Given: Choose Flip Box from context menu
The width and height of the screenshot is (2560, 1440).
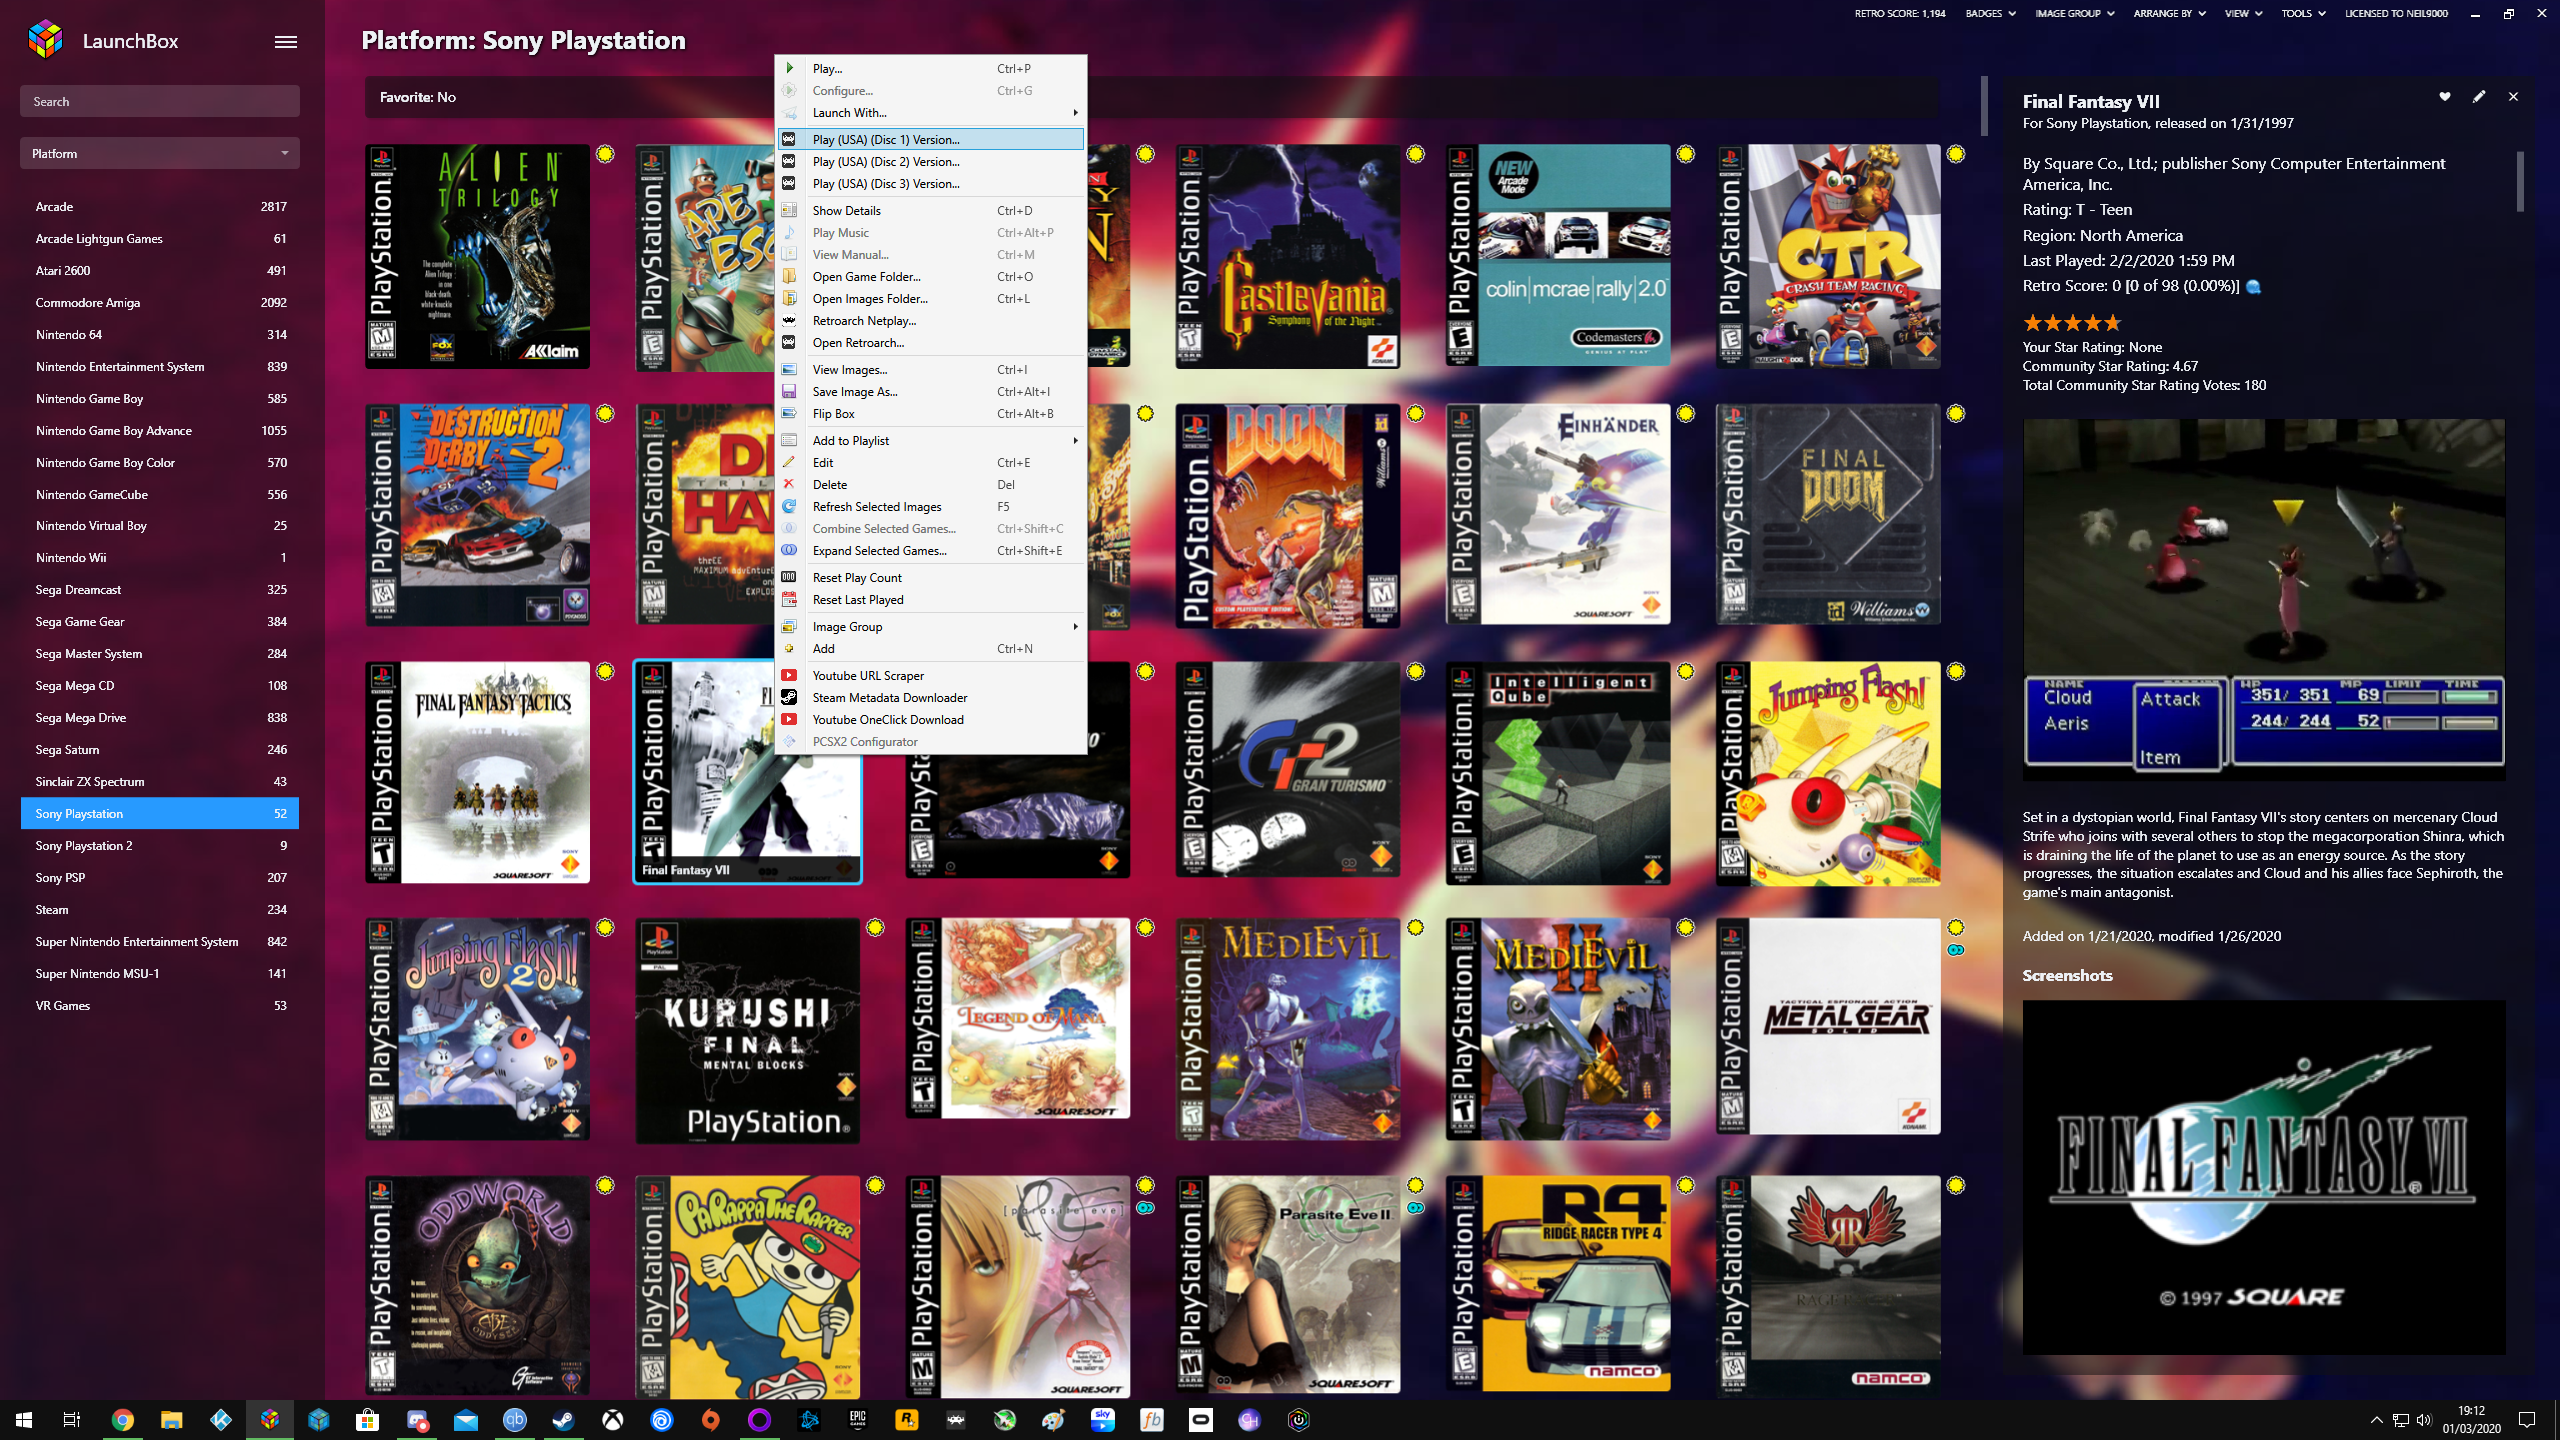Looking at the screenshot, I should point(931,414).
